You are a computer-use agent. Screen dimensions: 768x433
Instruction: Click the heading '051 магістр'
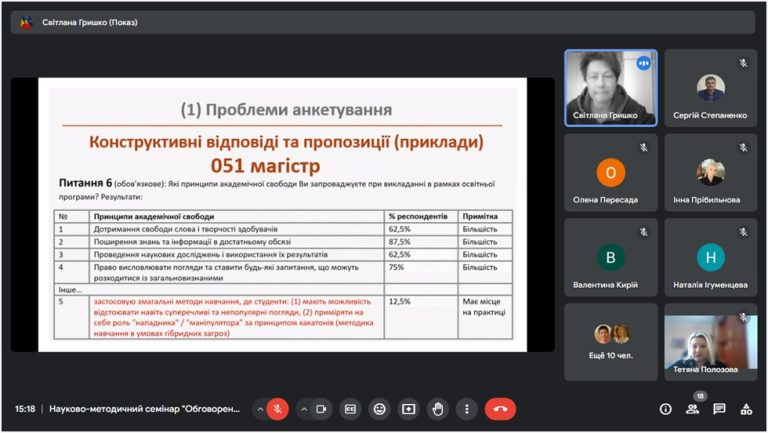pos(265,166)
